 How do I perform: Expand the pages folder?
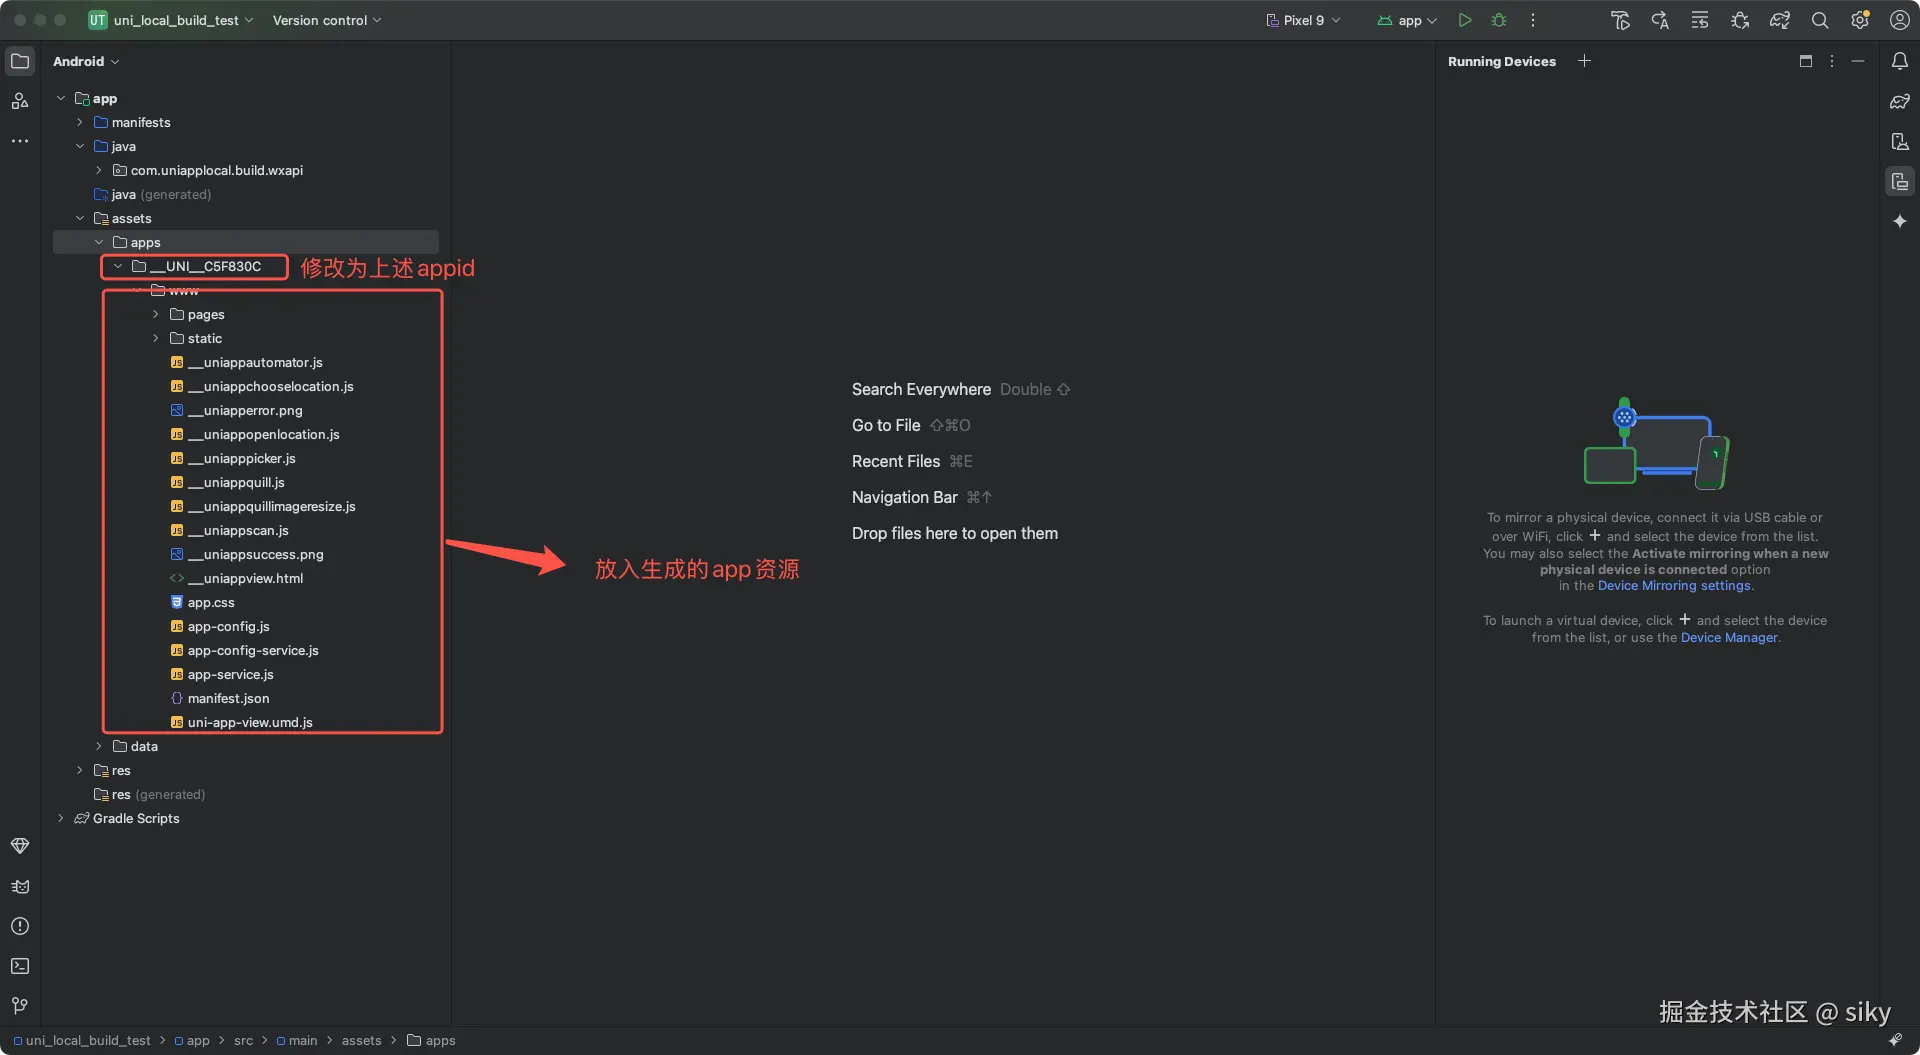156,314
